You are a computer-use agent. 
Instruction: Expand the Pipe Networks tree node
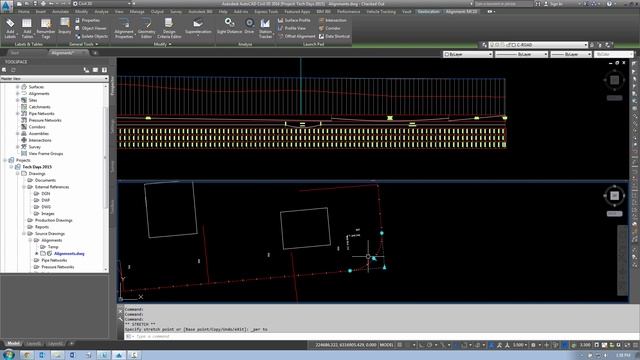(x=18, y=113)
